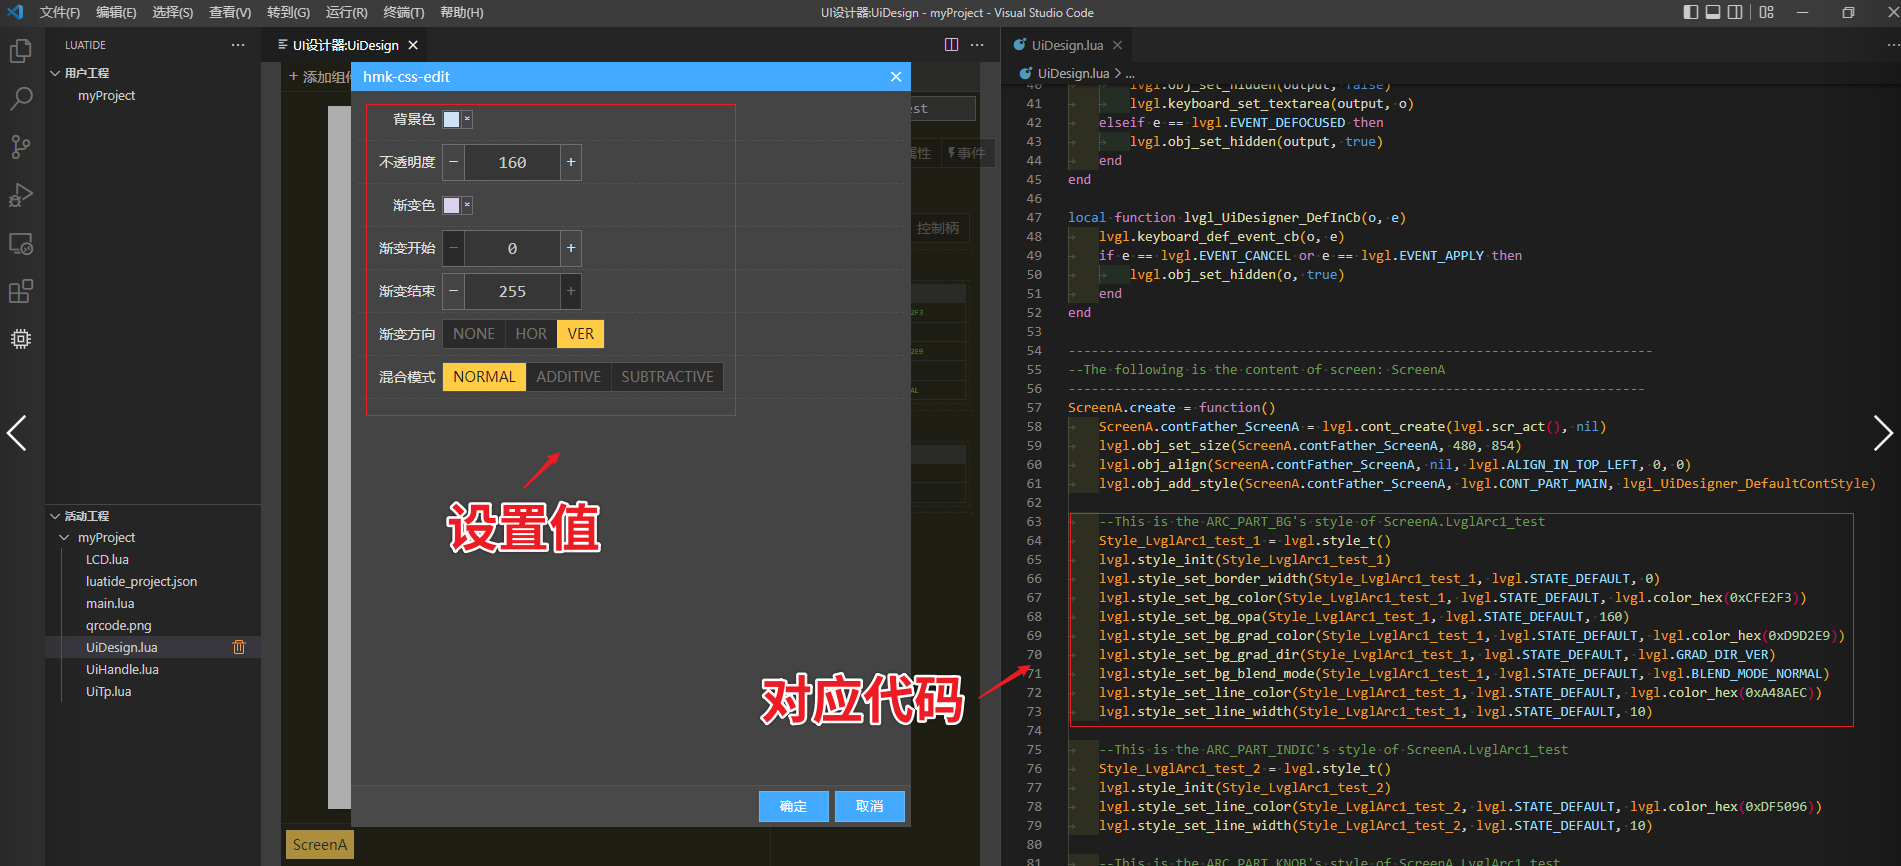Open the 背景色 color swatch
Viewport: 1901px width, 866px height.
pyautogui.click(x=452, y=120)
